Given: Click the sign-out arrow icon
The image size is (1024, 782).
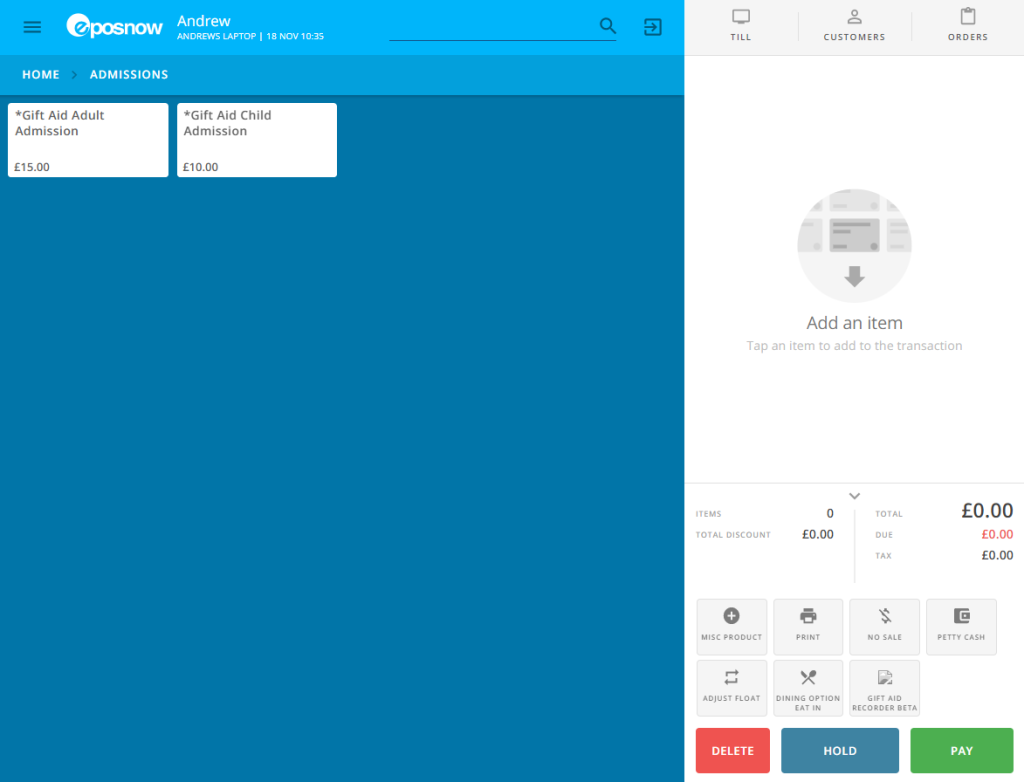Looking at the screenshot, I should [x=652, y=27].
